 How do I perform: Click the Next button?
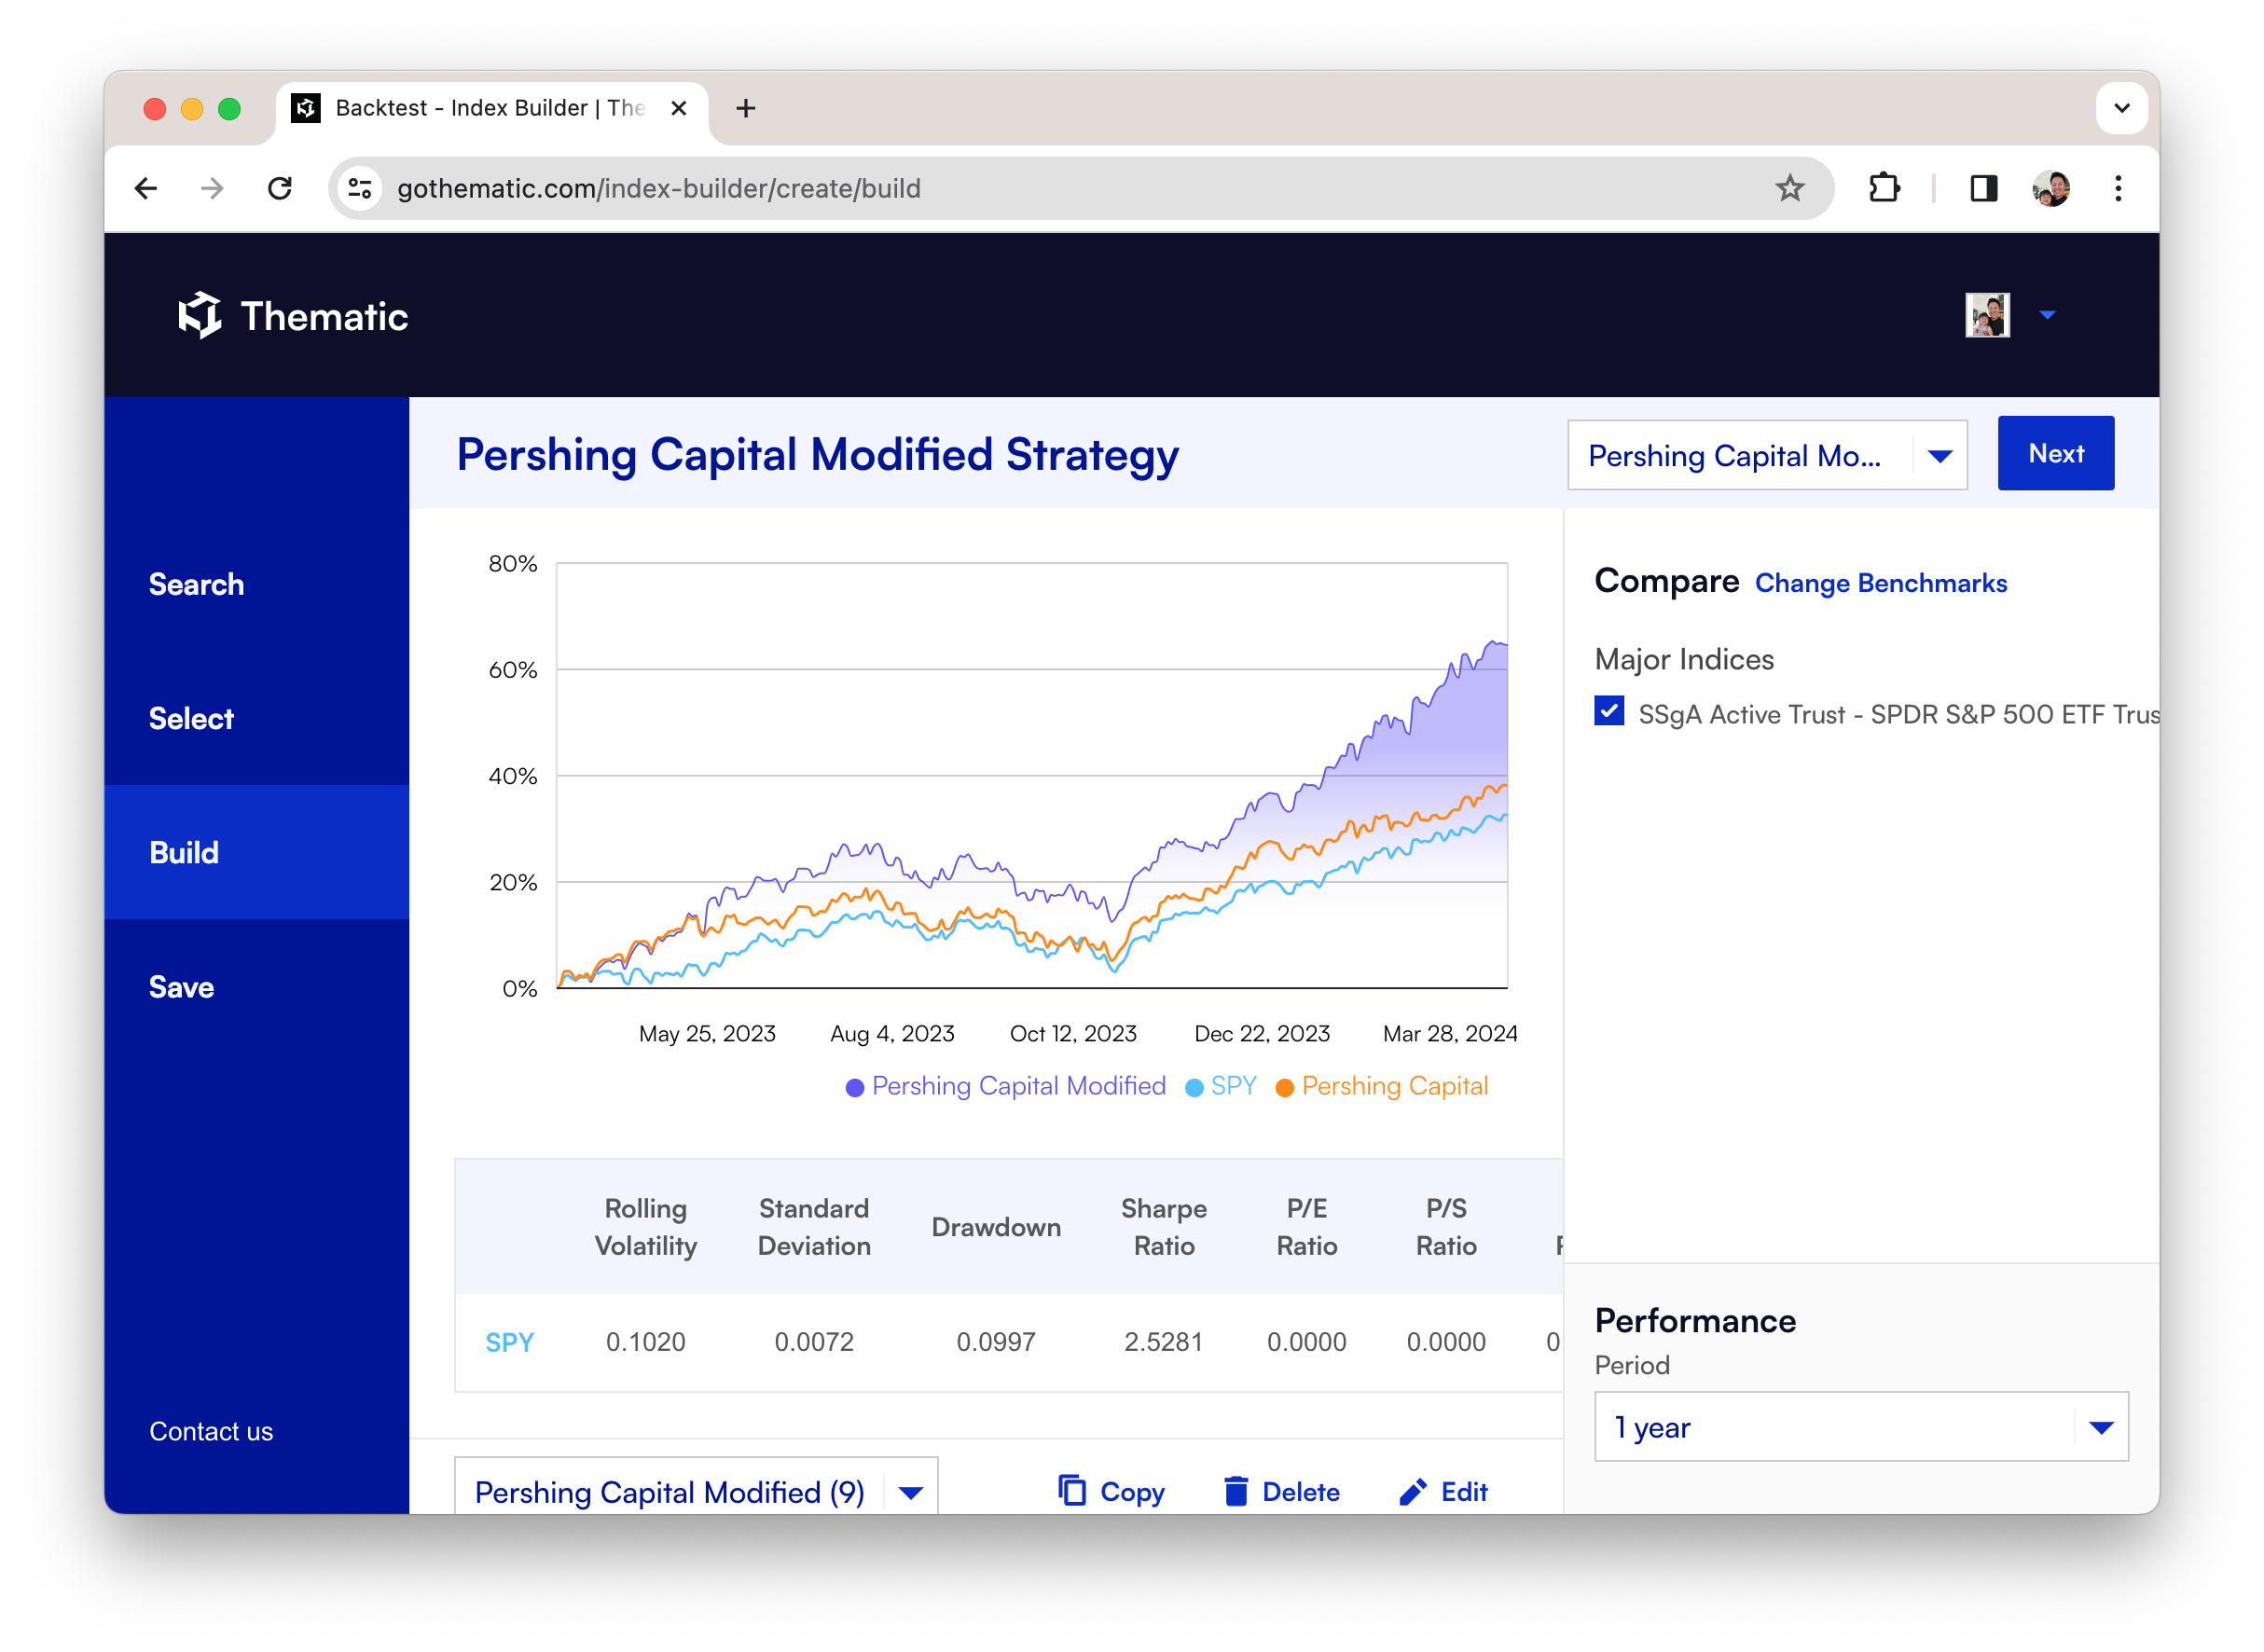click(x=2055, y=454)
